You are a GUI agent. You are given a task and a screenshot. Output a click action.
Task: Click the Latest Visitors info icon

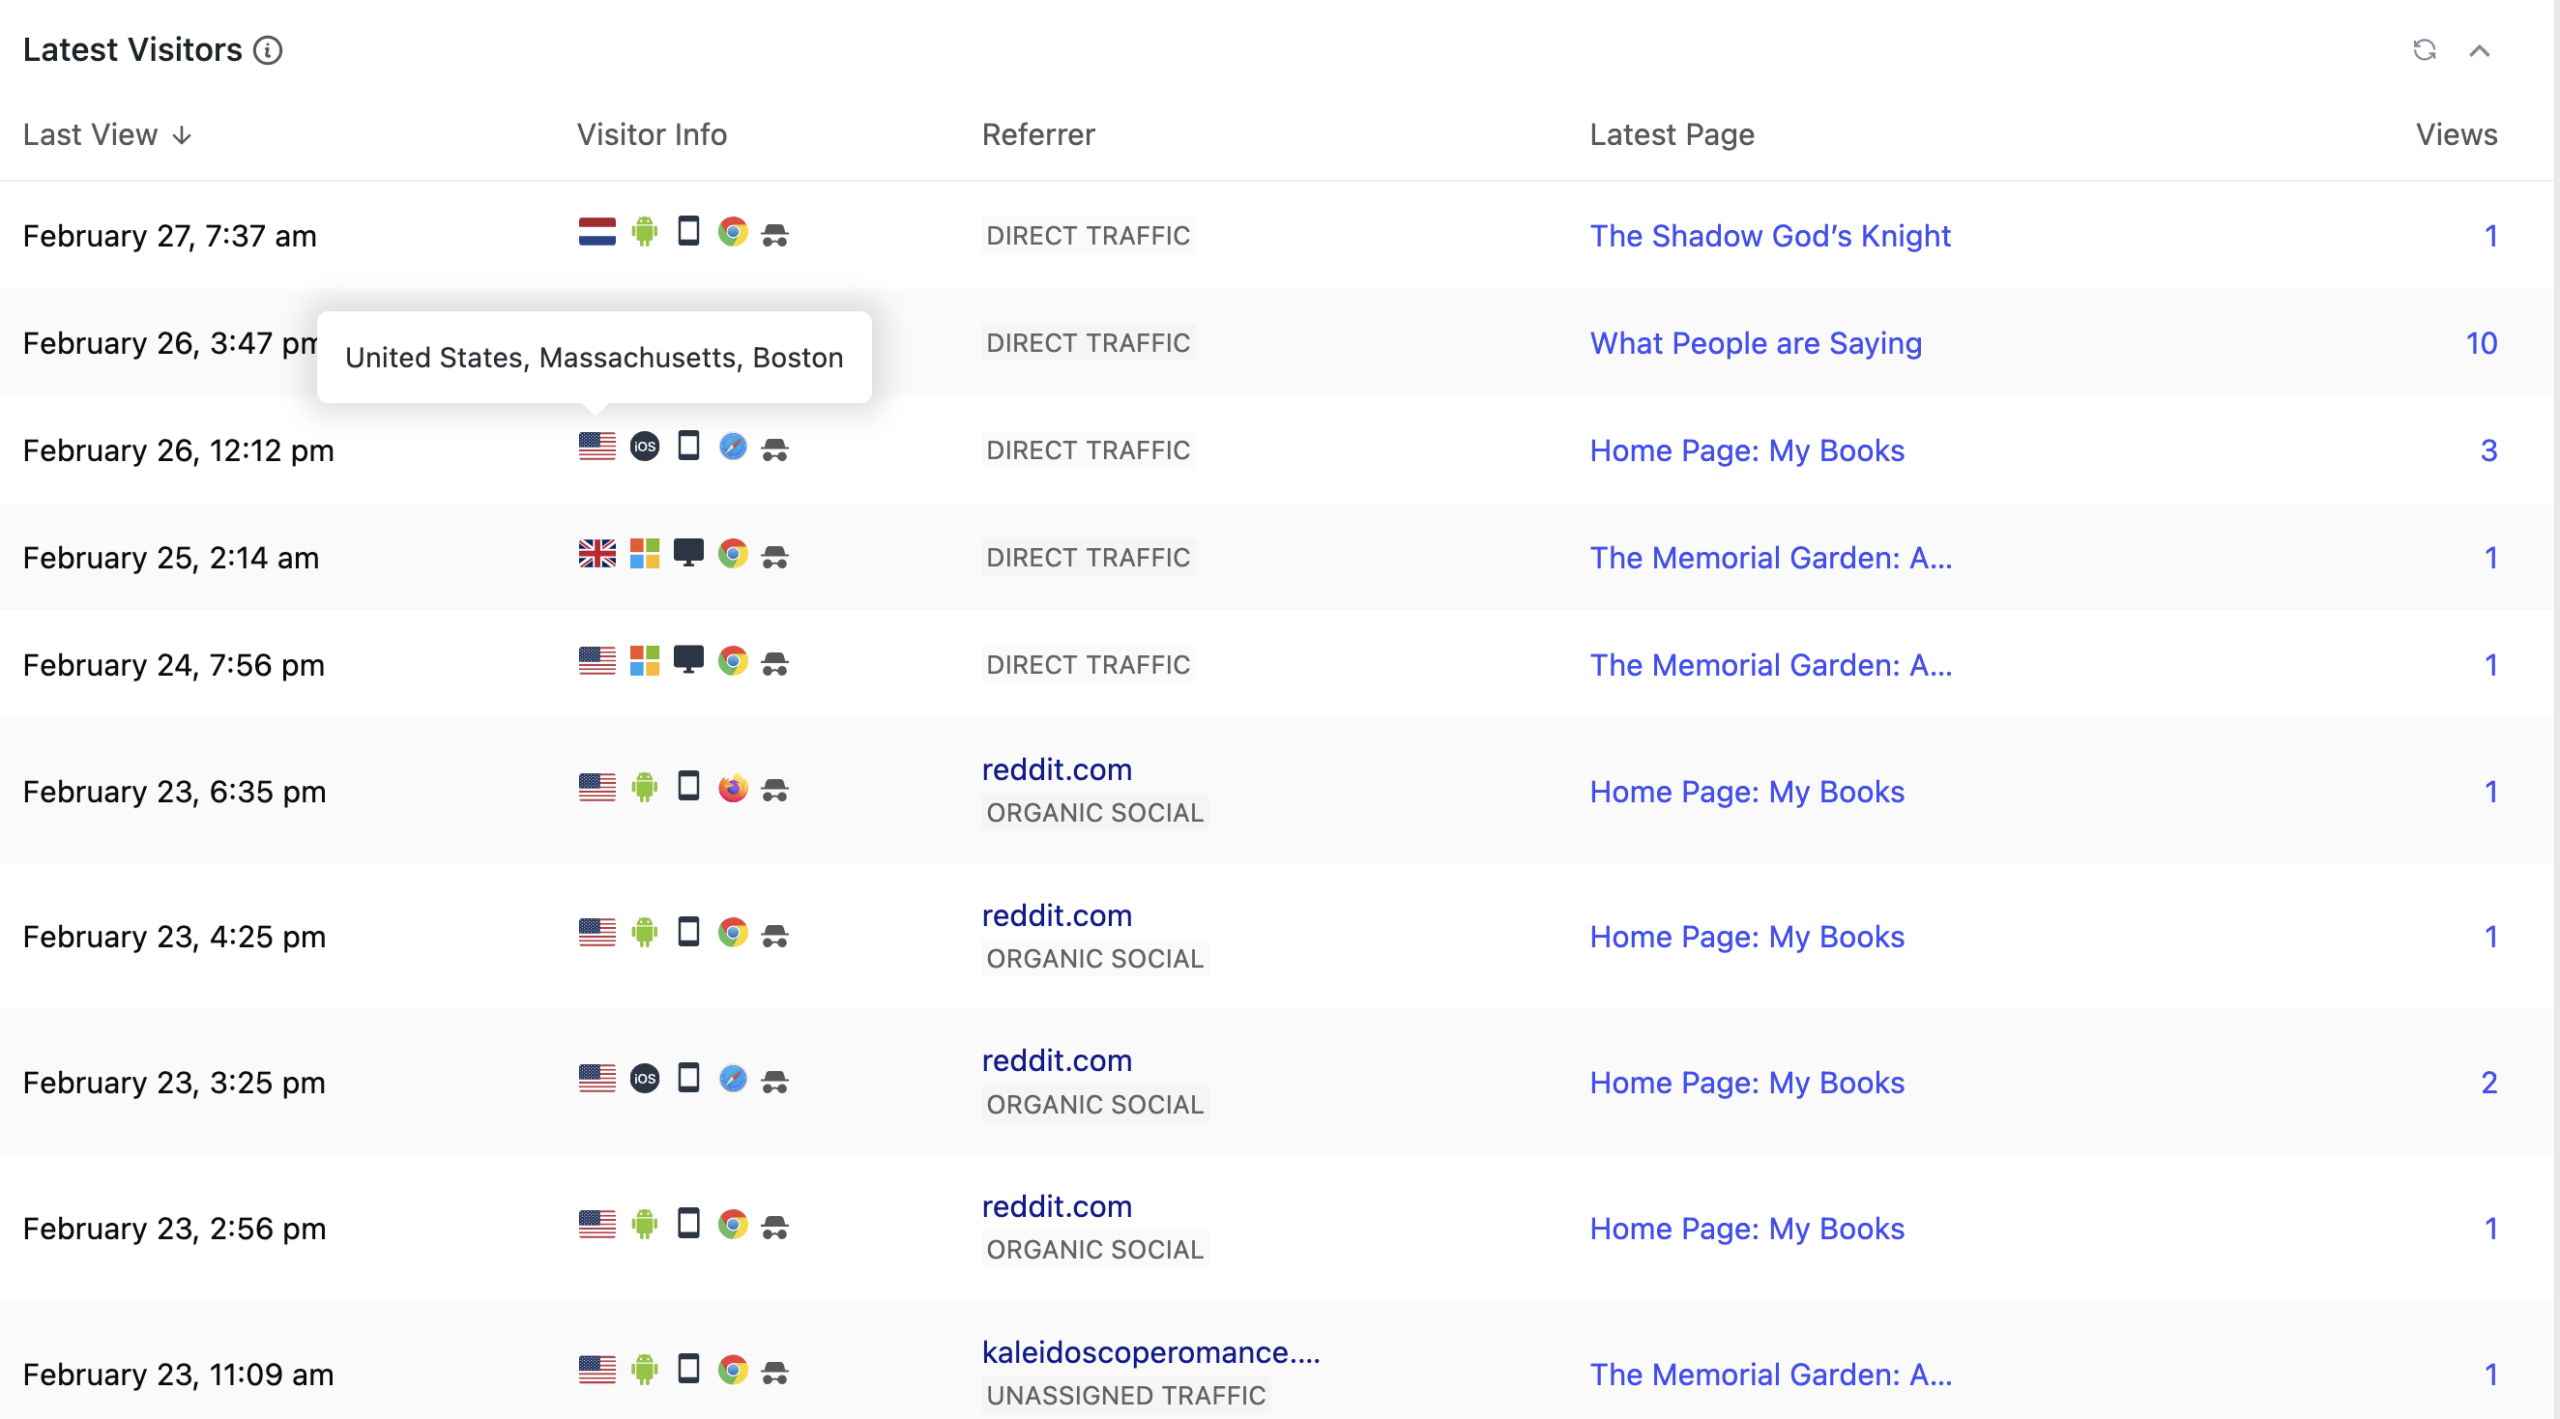click(x=267, y=50)
